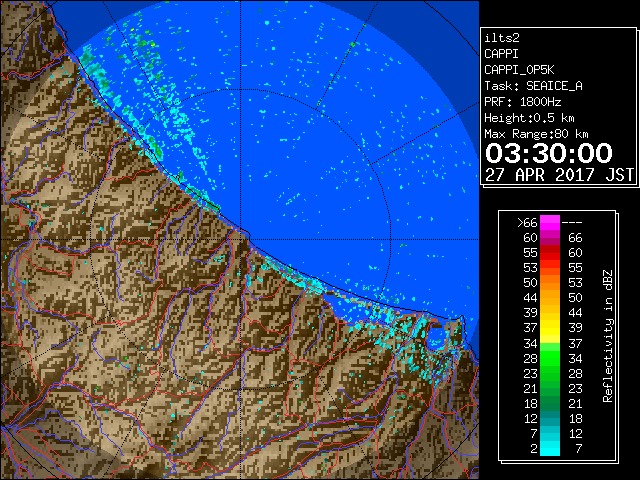640x480 pixels.
Task: Click the bright green 28–34 dBZ legend swatch
Action: (x=550, y=358)
